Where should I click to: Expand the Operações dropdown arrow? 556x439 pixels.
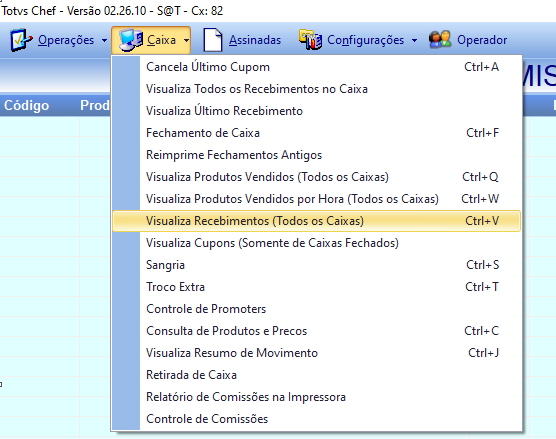click(104, 40)
